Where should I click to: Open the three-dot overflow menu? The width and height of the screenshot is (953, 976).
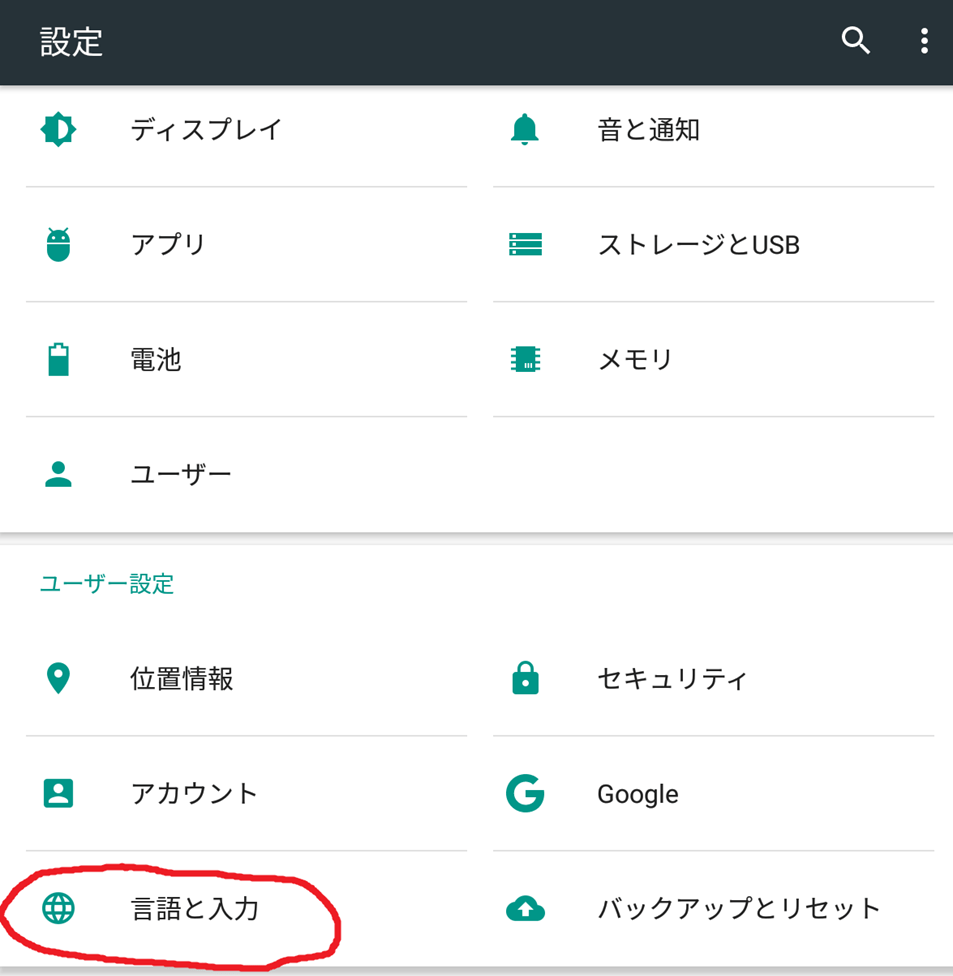[924, 41]
